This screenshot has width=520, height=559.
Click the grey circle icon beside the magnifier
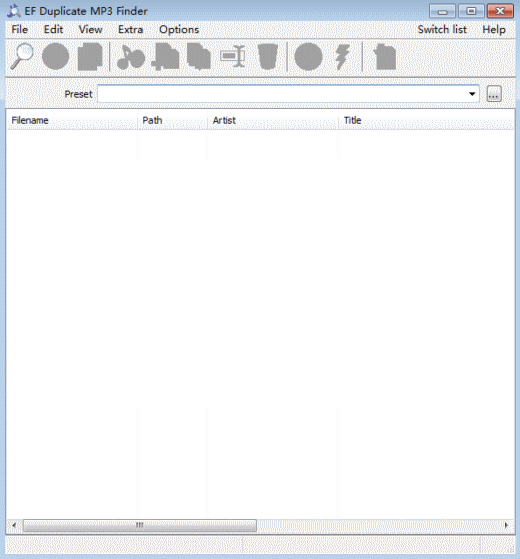[55, 56]
